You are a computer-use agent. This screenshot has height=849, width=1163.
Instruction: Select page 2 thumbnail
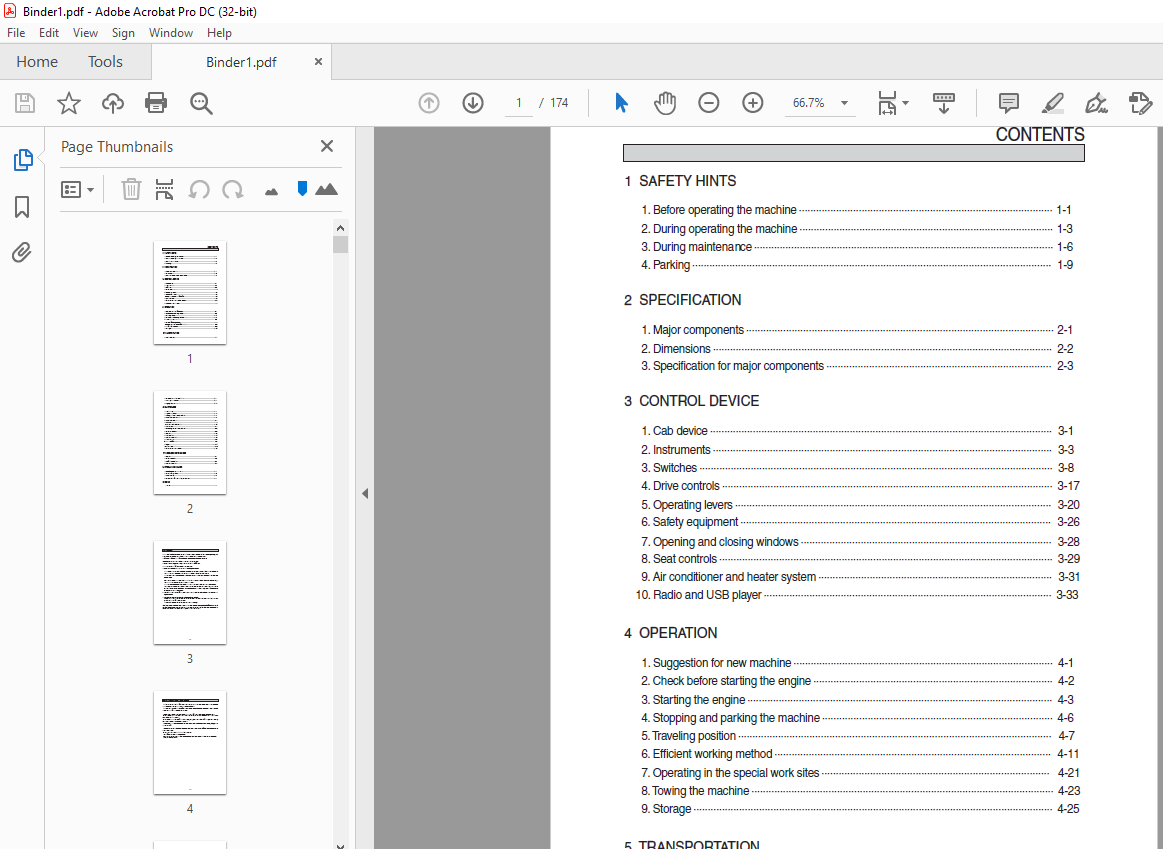[190, 443]
